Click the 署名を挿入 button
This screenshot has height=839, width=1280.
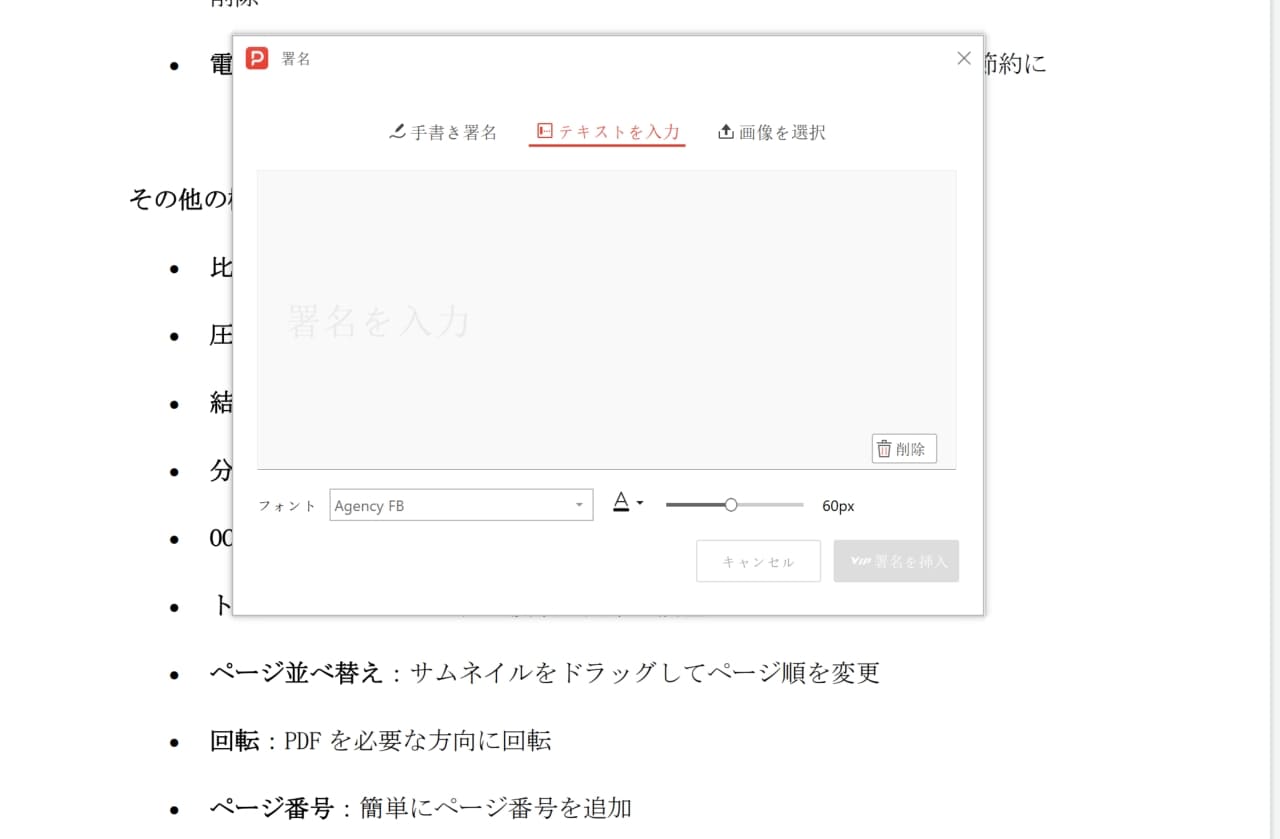[x=896, y=561]
